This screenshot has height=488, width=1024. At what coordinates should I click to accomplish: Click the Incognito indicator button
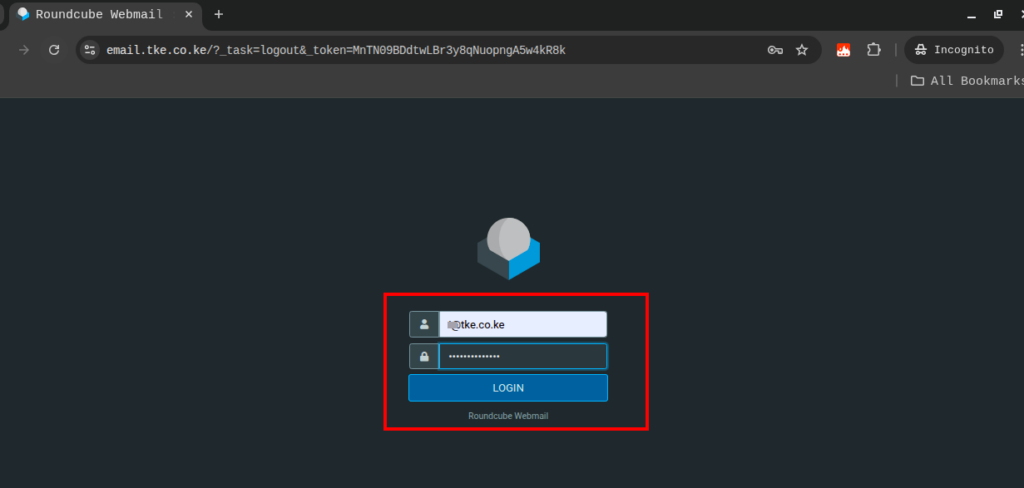point(953,50)
